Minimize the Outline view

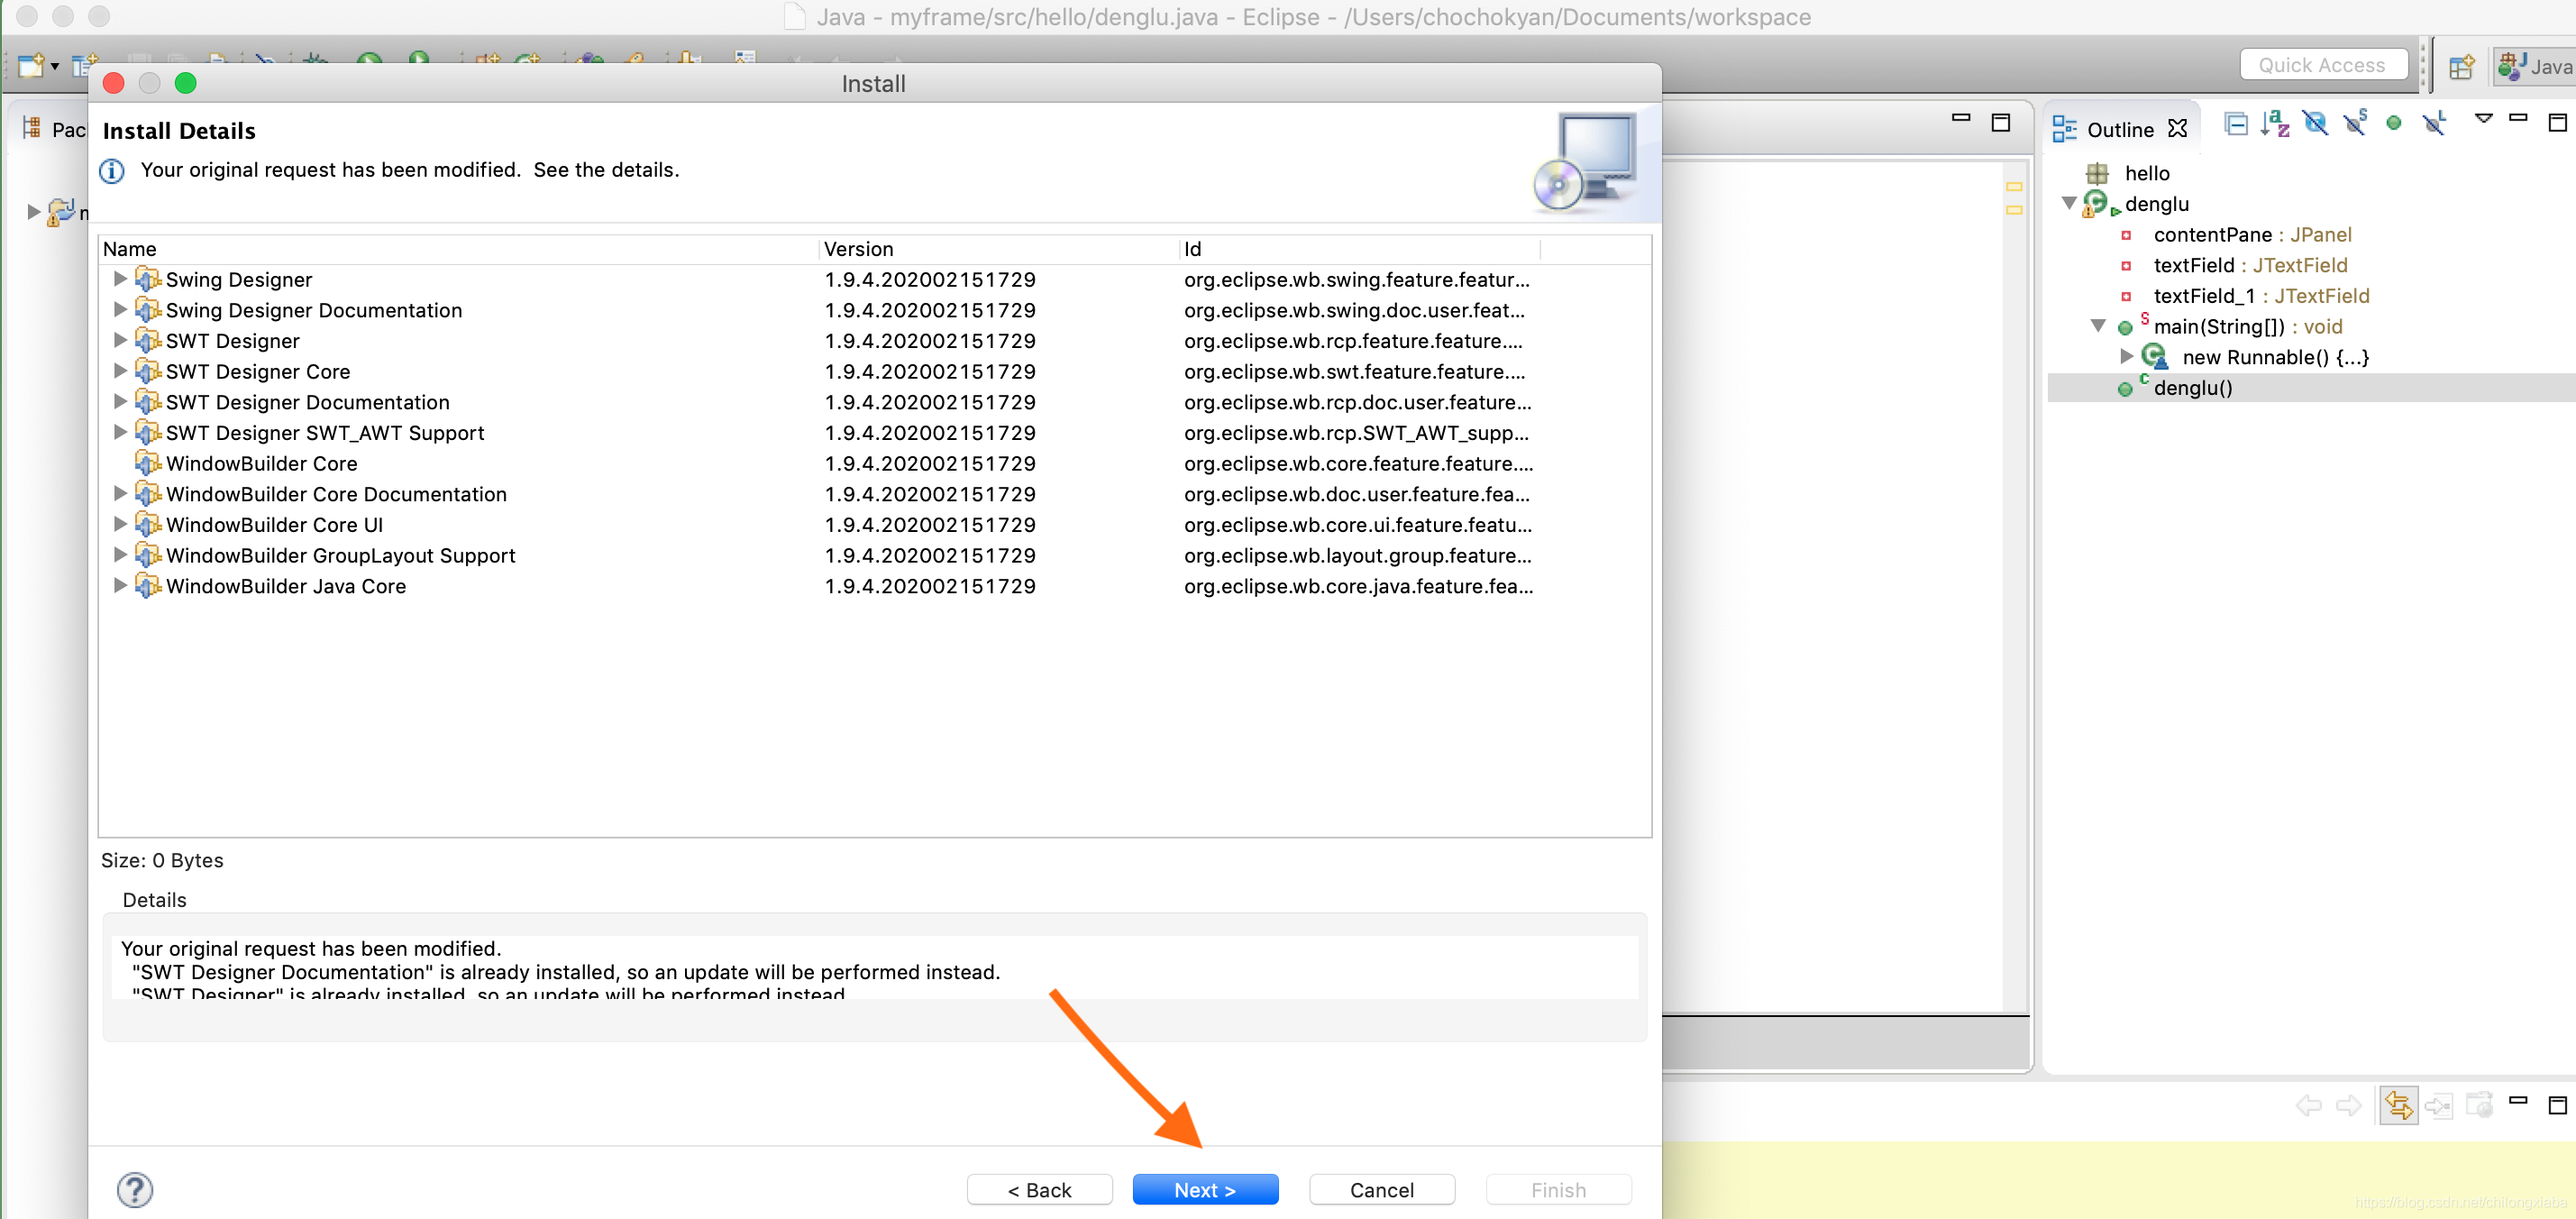coord(2519,118)
